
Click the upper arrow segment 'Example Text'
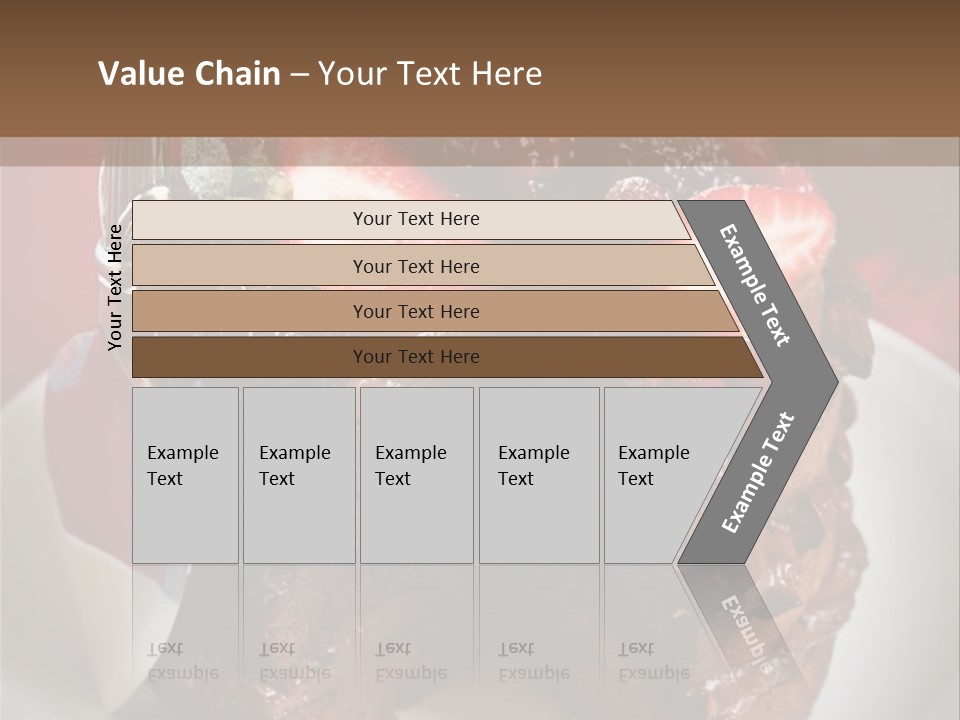pyautogui.click(x=756, y=285)
